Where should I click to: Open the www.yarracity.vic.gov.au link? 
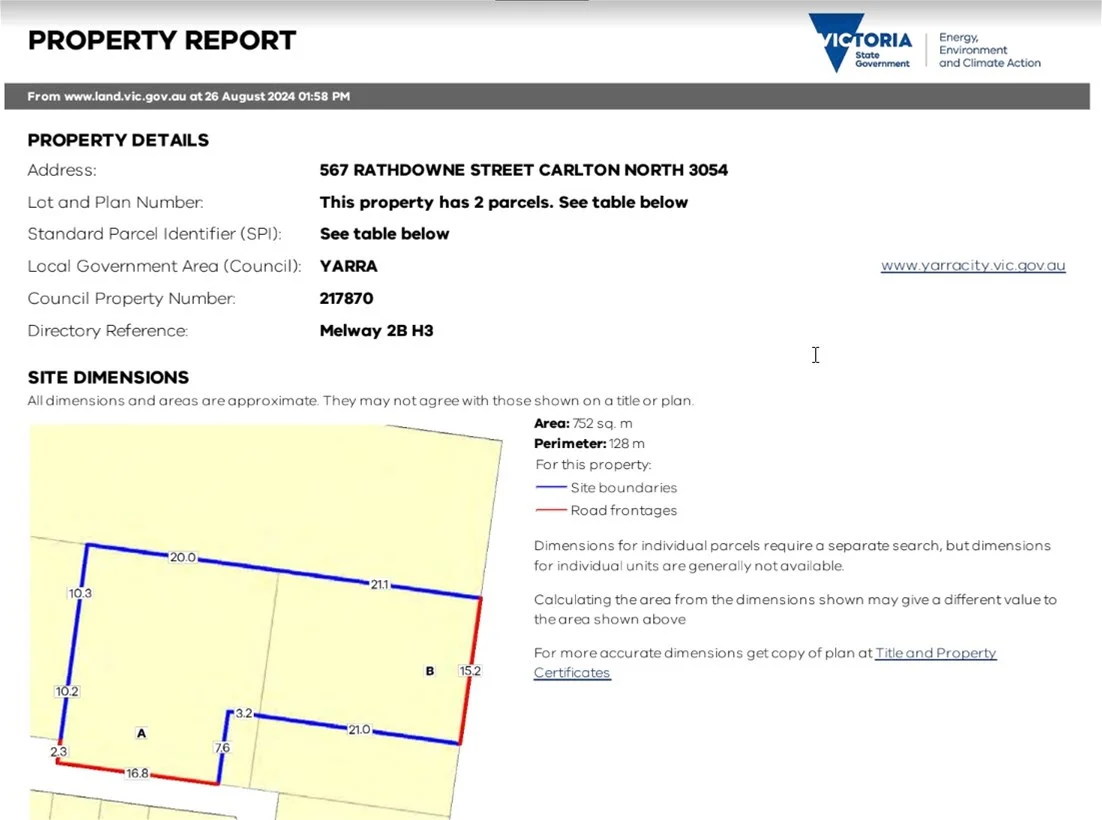(x=972, y=266)
